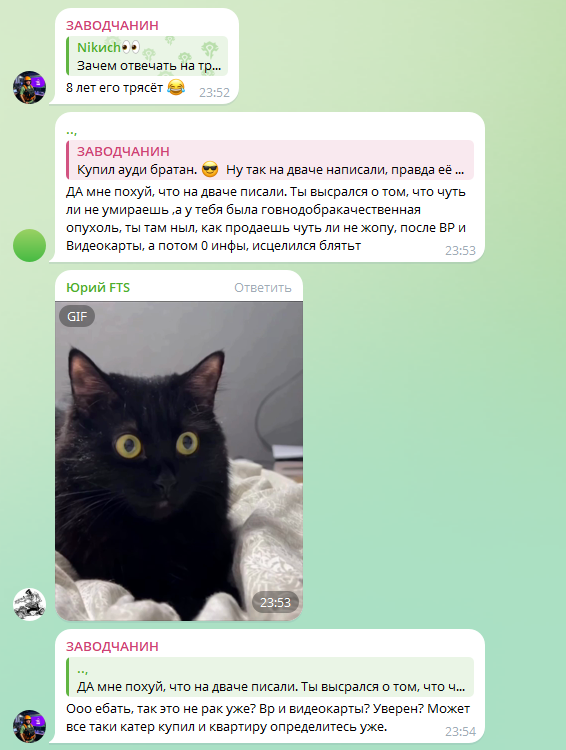
Task: Open the green circle avatar profile
Action: click(29, 245)
